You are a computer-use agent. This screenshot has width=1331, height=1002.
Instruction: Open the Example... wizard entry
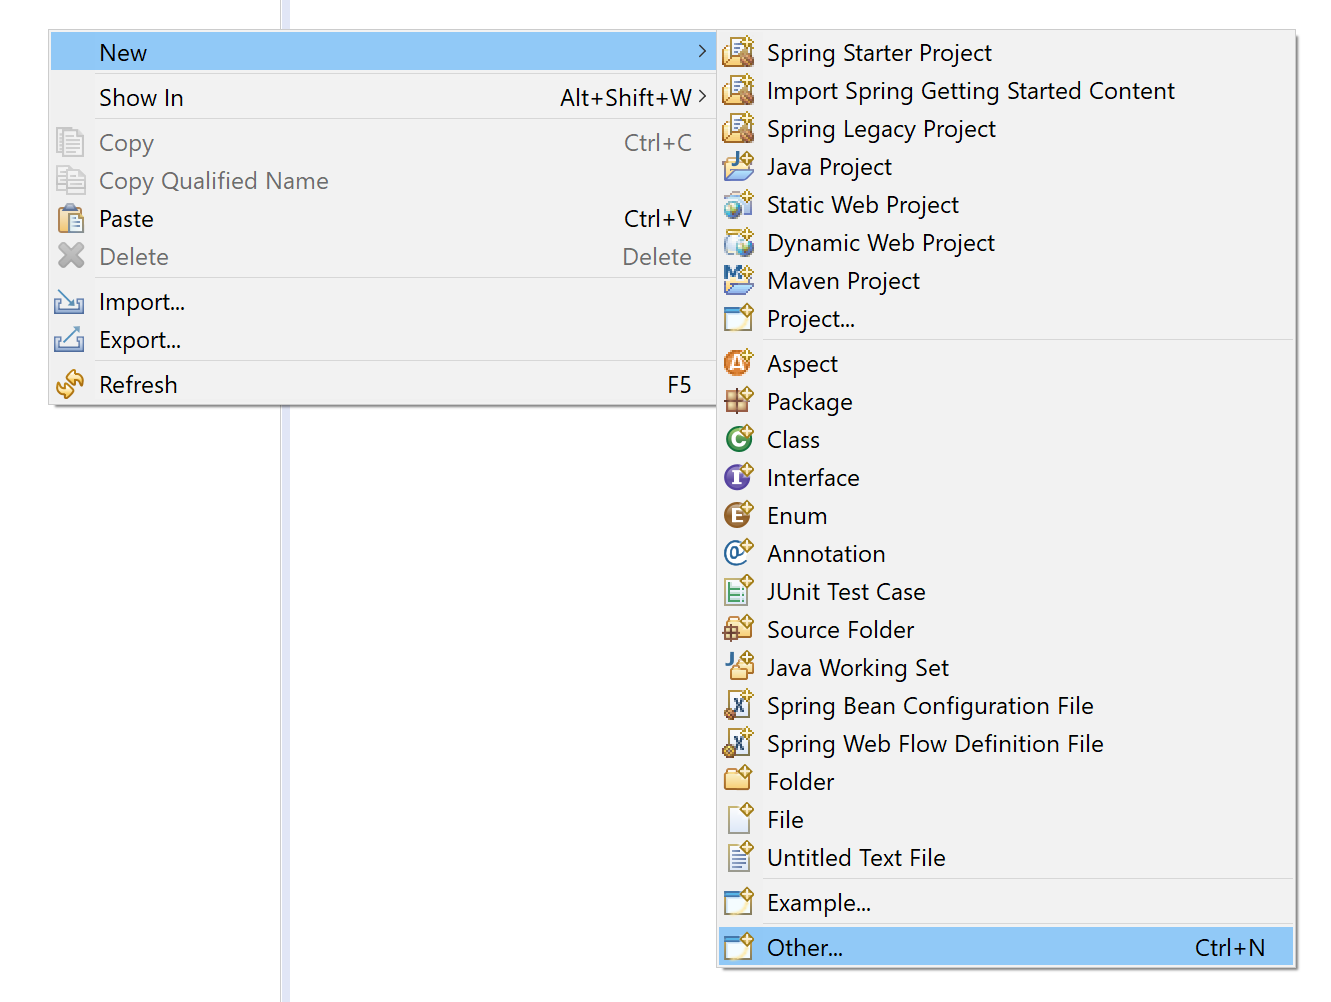(x=1006, y=902)
